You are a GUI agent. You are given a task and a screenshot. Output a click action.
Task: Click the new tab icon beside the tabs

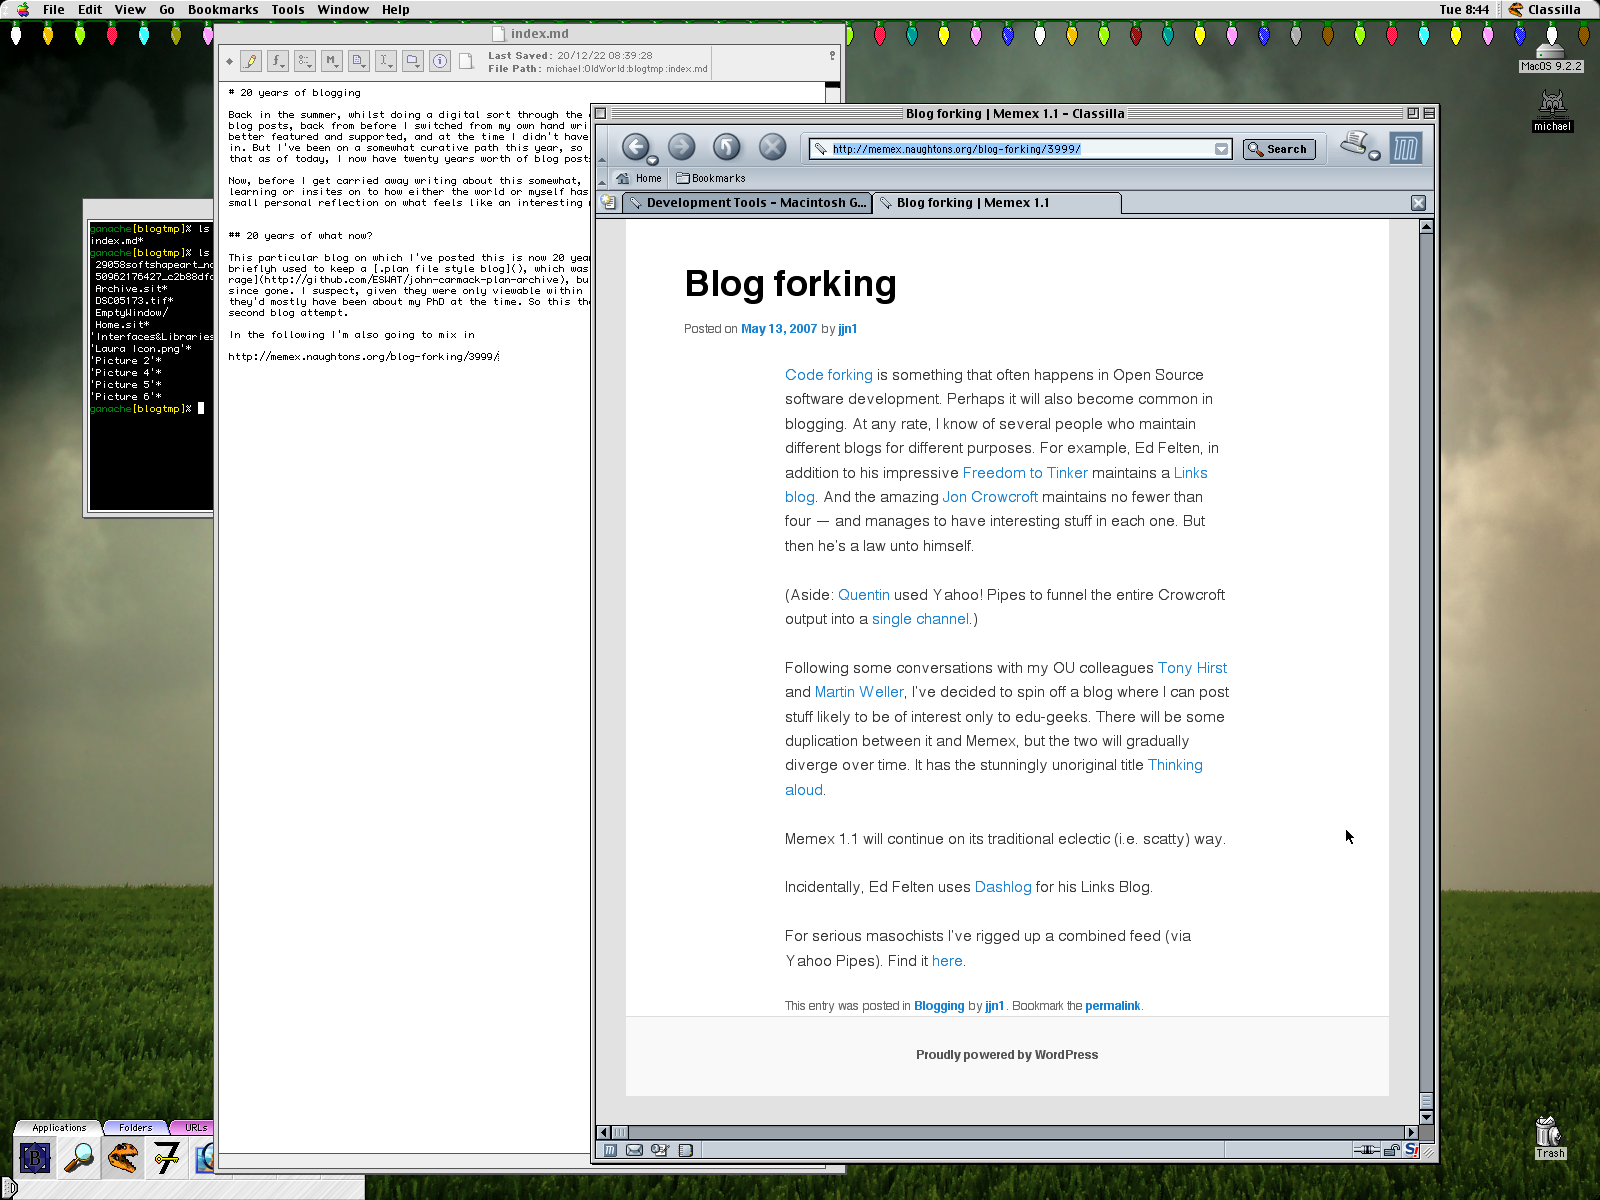(608, 202)
